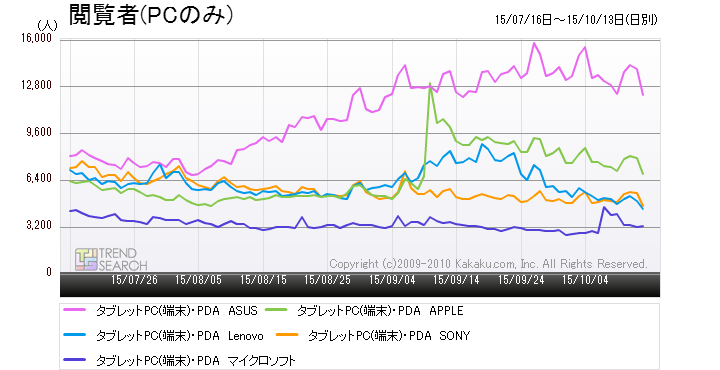720x370 pixels.
Task: Click the 15/07/26 date axis label
Action: [134, 280]
